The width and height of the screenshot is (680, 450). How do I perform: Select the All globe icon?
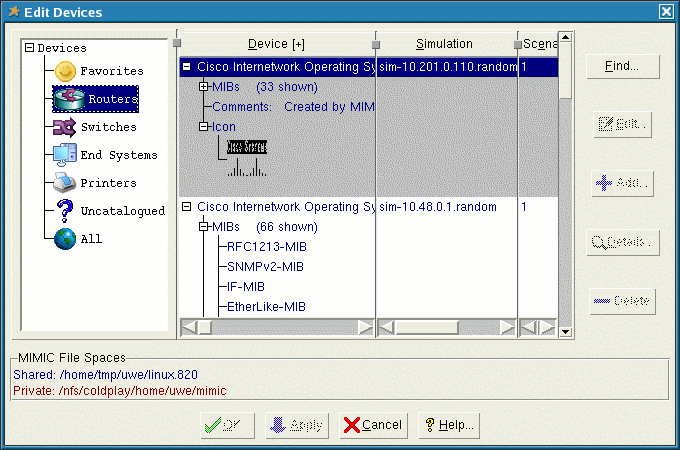pyautogui.click(x=65, y=239)
